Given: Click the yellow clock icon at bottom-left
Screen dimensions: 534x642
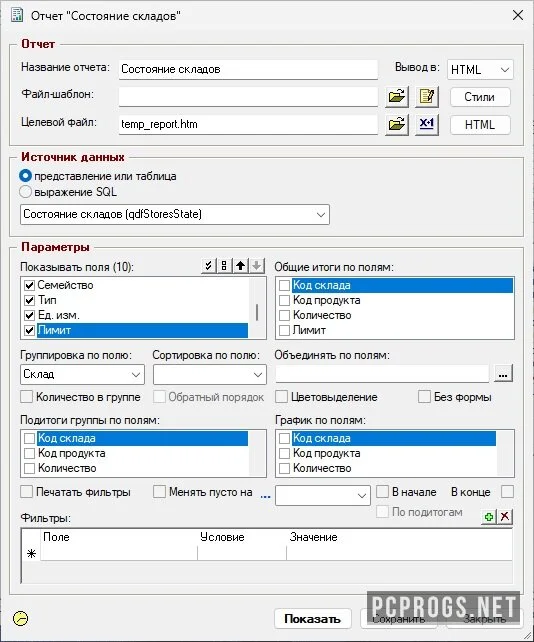Looking at the screenshot, I should [x=20, y=618].
